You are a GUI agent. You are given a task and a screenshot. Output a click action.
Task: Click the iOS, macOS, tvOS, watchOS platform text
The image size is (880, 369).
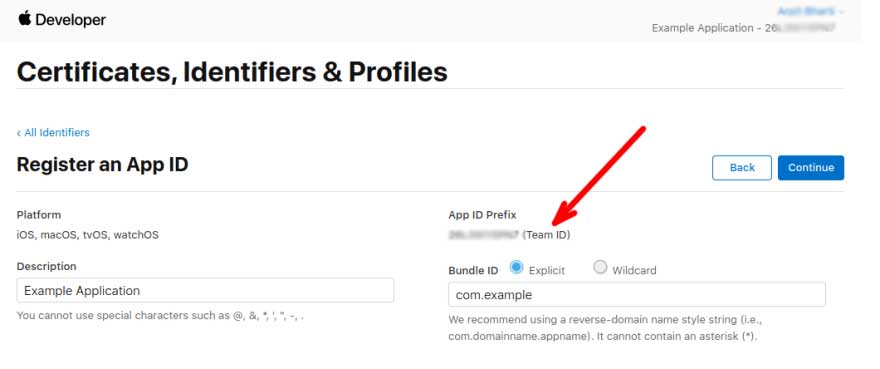[x=88, y=235]
